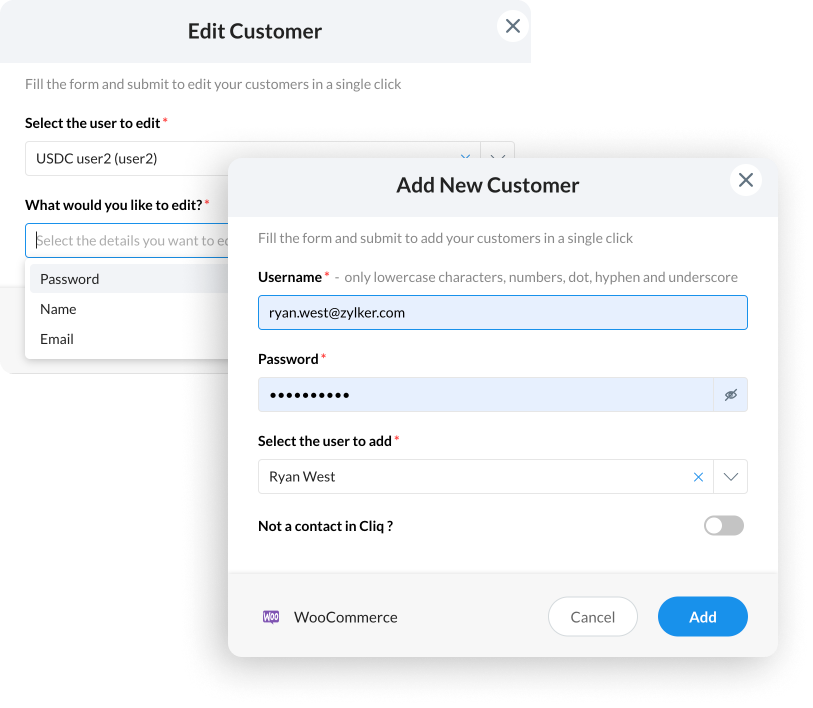Click the USDC user2 (user2) selected value
The width and height of the screenshot is (813, 708).
tap(97, 158)
